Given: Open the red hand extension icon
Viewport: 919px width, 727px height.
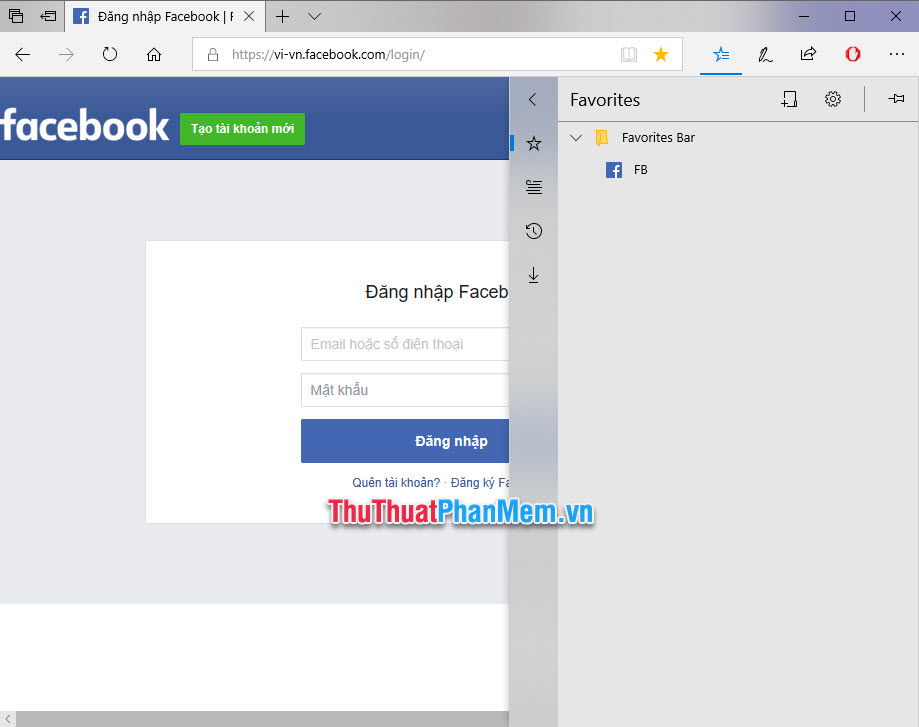Looking at the screenshot, I should (852, 54).
